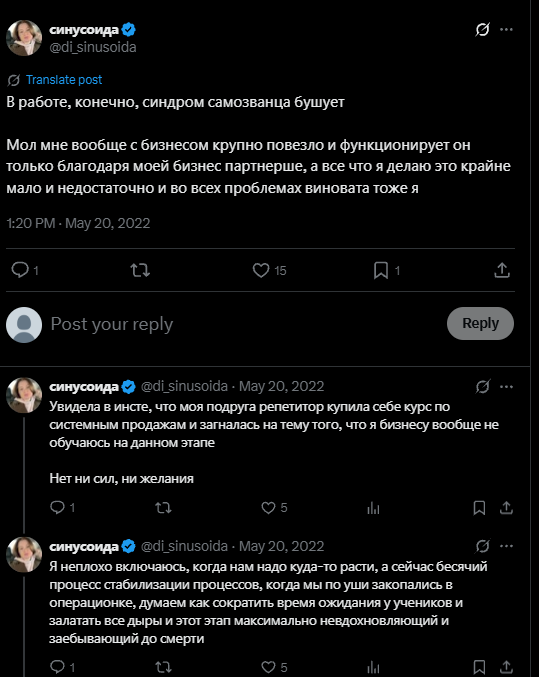Open more options on first thread reply
Screen dimensions: 539x677
click(x=506, y=386)
